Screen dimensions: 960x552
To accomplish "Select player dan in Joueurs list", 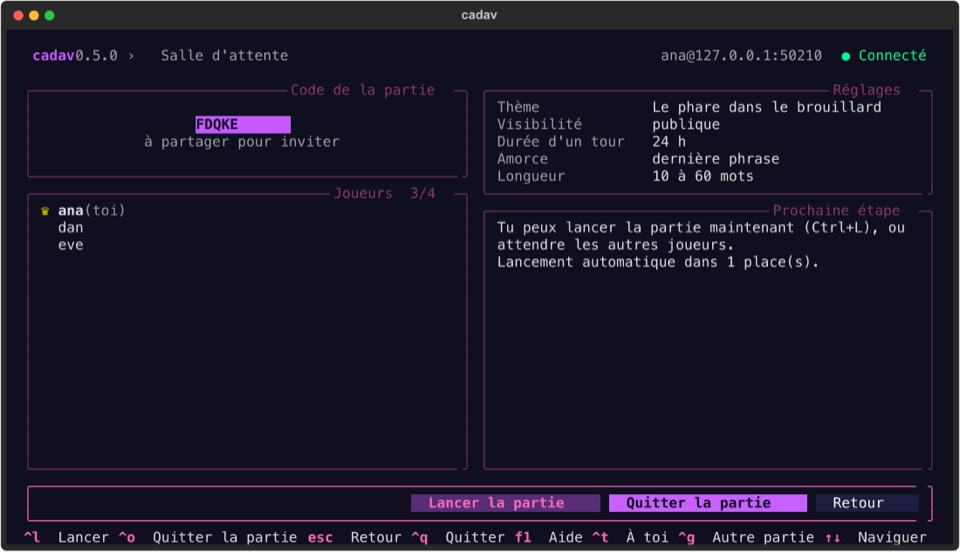I will click(70, 228).
